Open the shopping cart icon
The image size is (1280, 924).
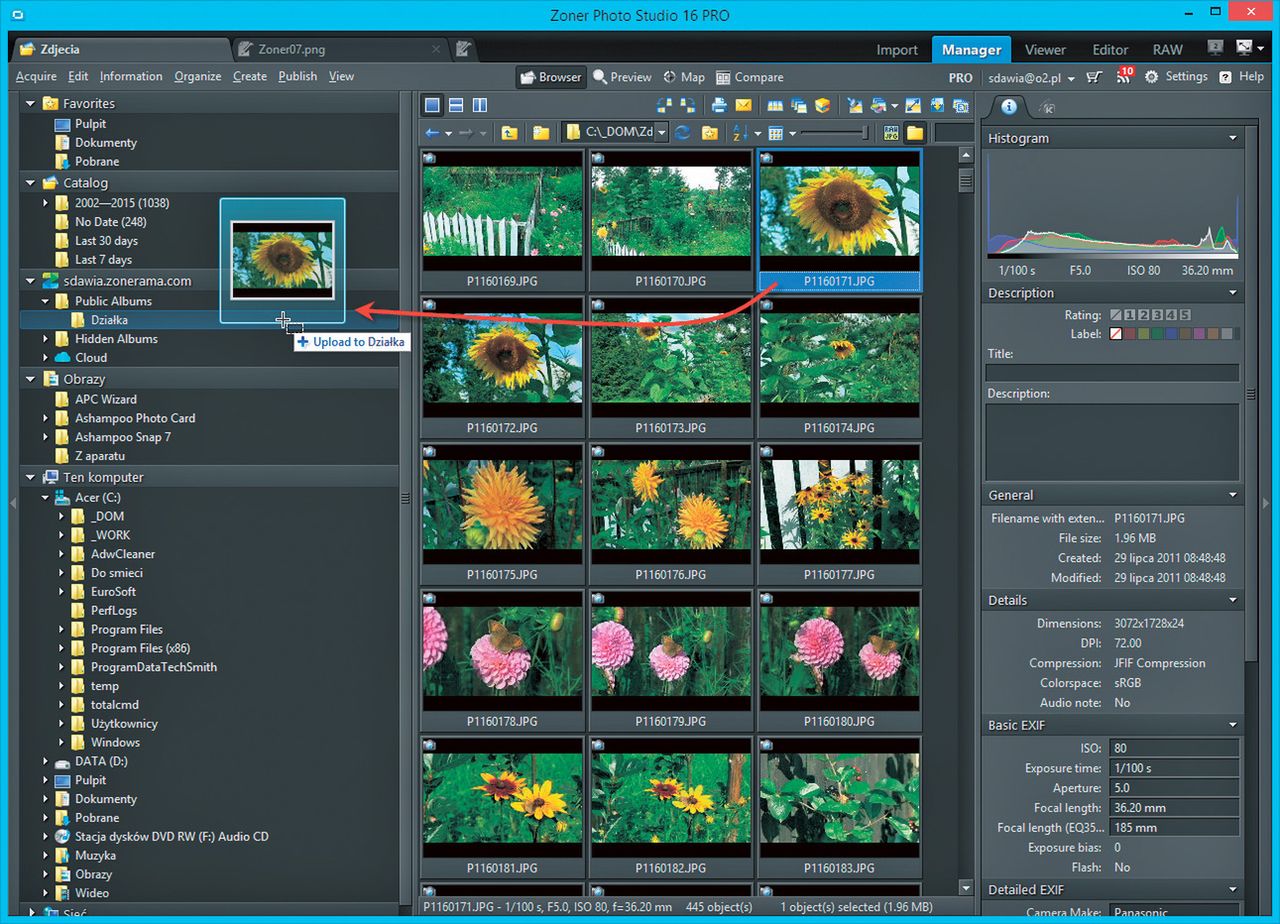click(x=1095, y=77)
